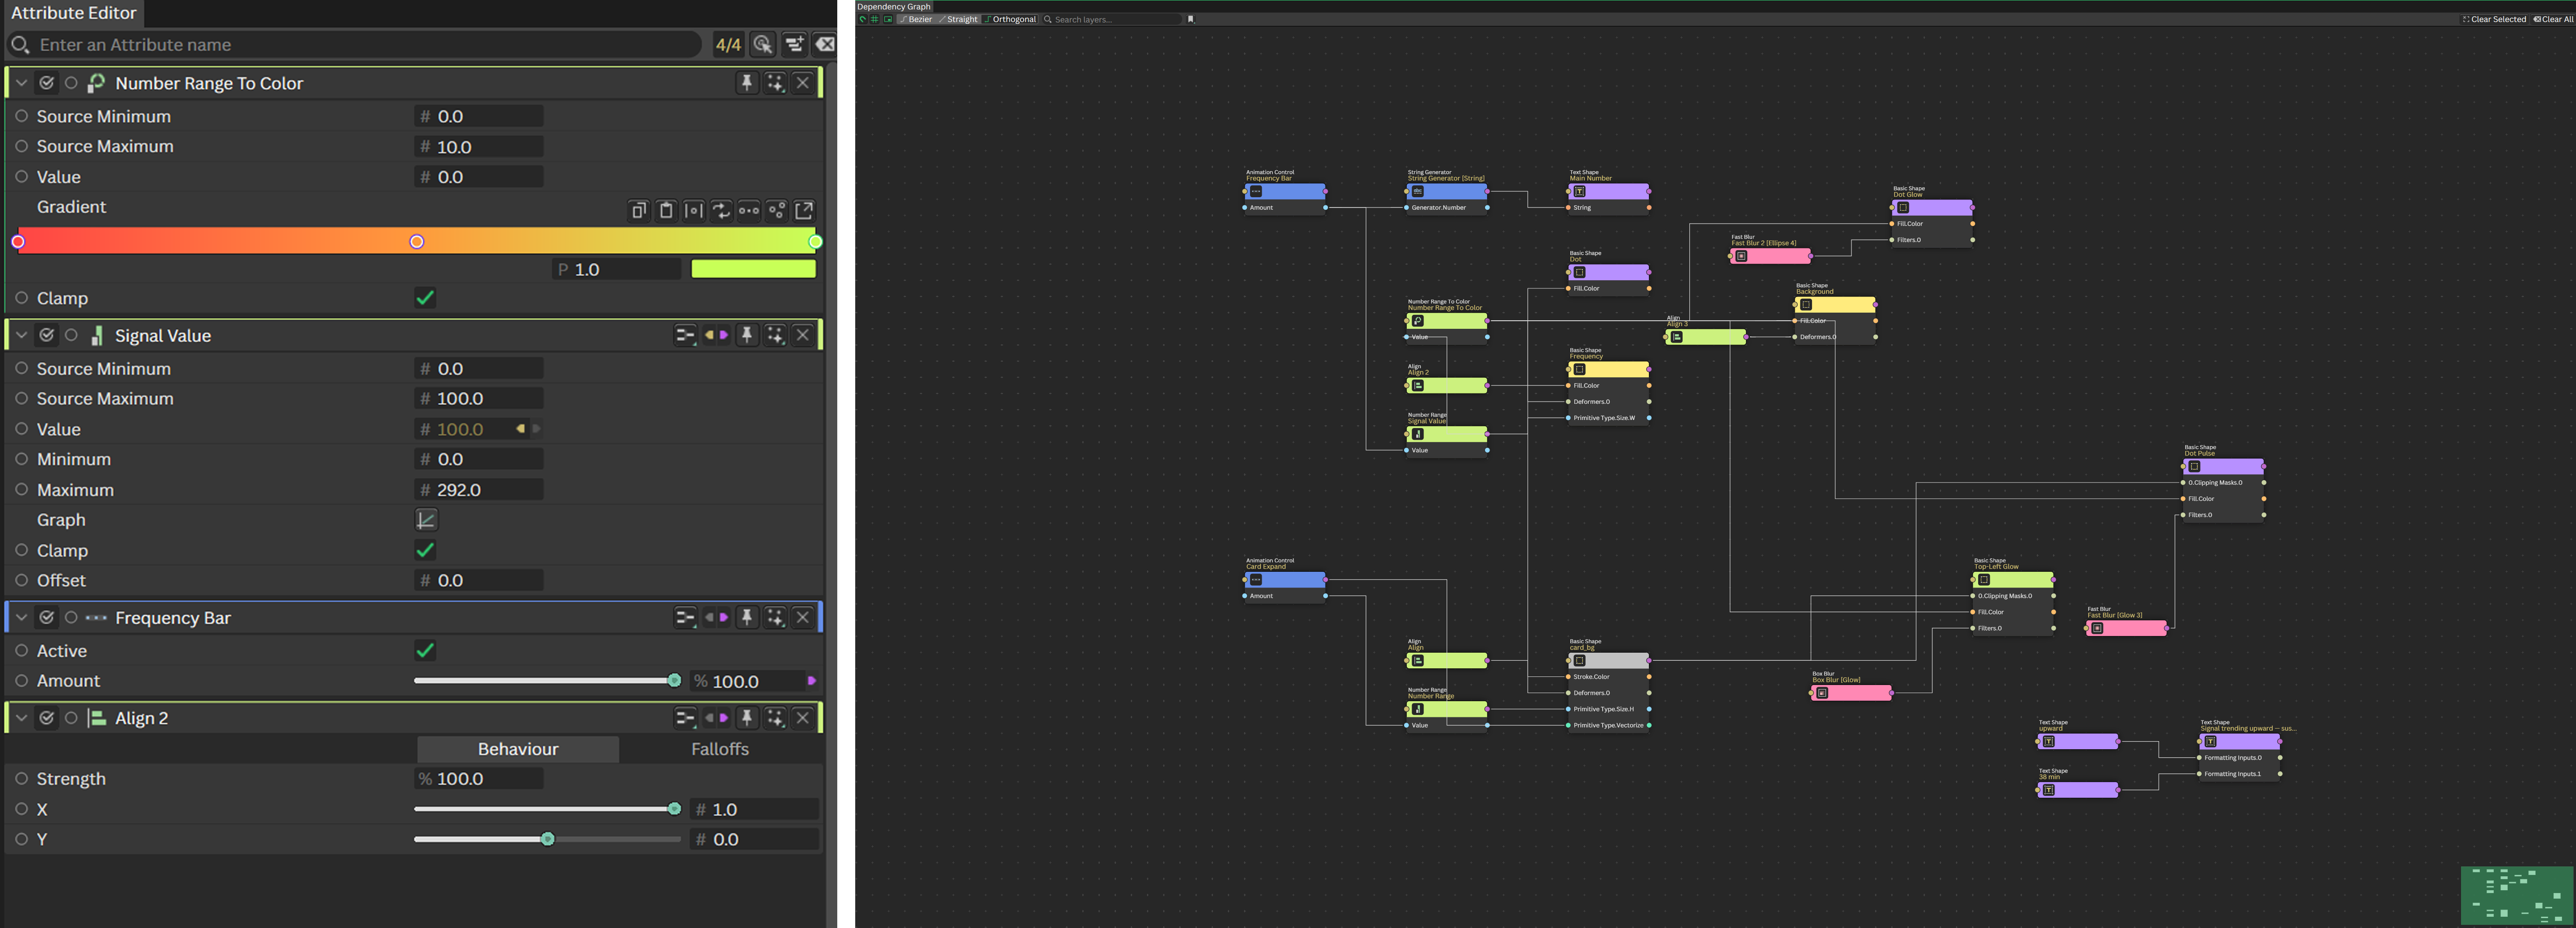Image resolution: width=2576 pixels, height=928 pixels.
Task: Toggle enable checkmark on Frequency Bar header
Action: click(47, 618)
